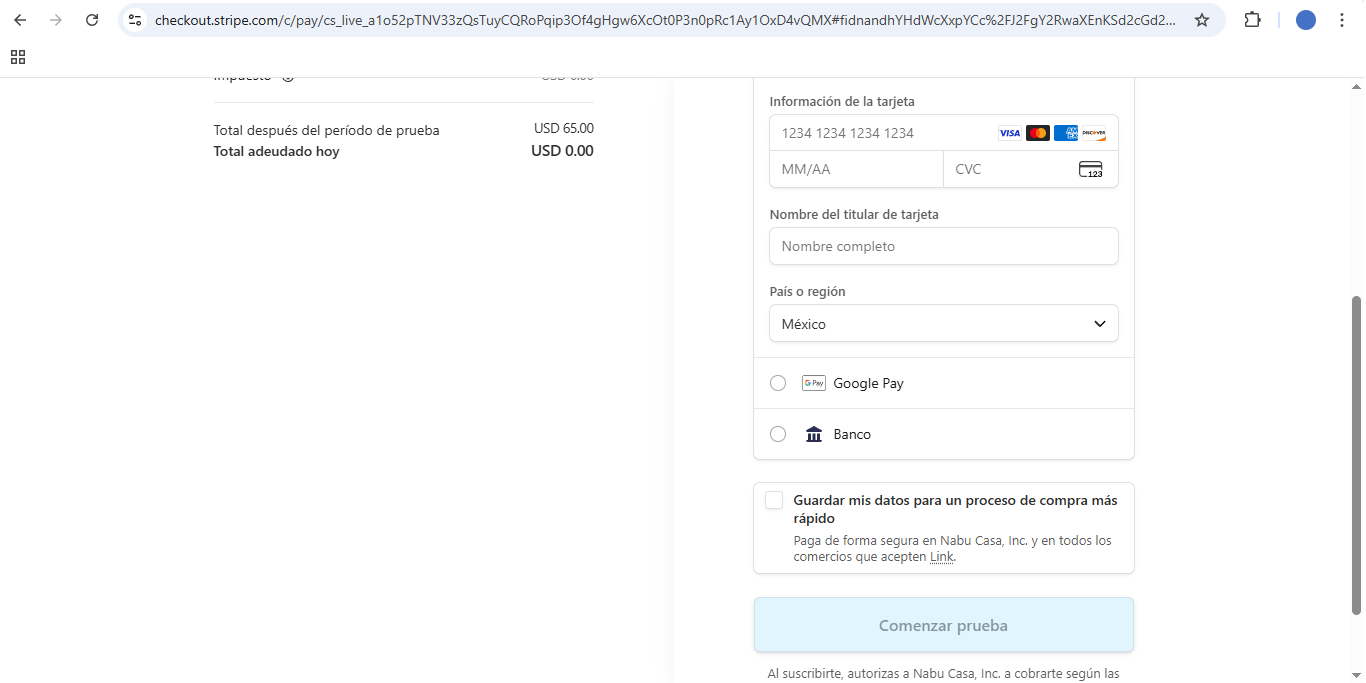
Task: Open the Chrome three-dot menu
Action: pos(1342,20)
